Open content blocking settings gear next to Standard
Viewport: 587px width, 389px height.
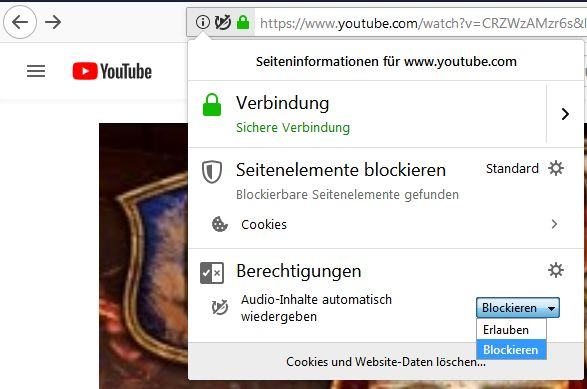(556, 168)
